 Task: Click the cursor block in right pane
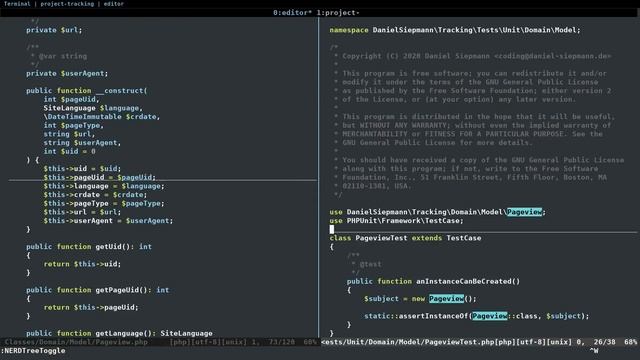(x=331, y=229)
